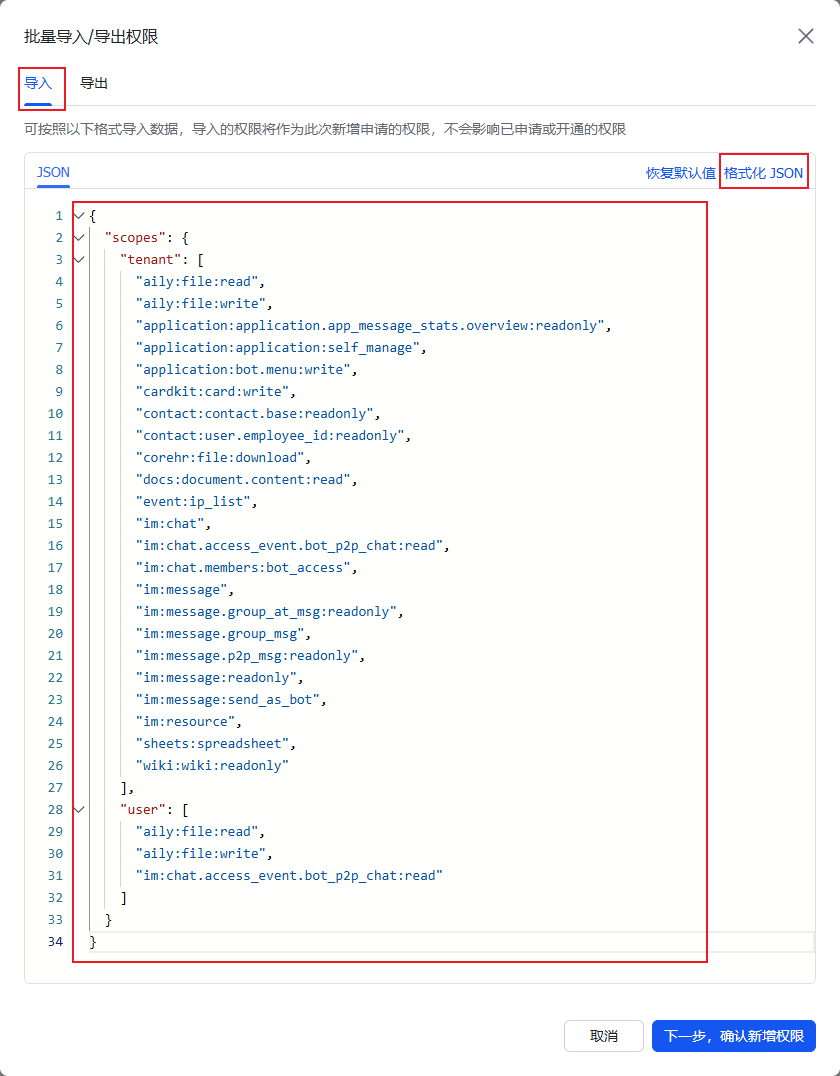840x1076 pixels.
Task: Click "docs:document.content:read" scope
Action: [243, 479]
